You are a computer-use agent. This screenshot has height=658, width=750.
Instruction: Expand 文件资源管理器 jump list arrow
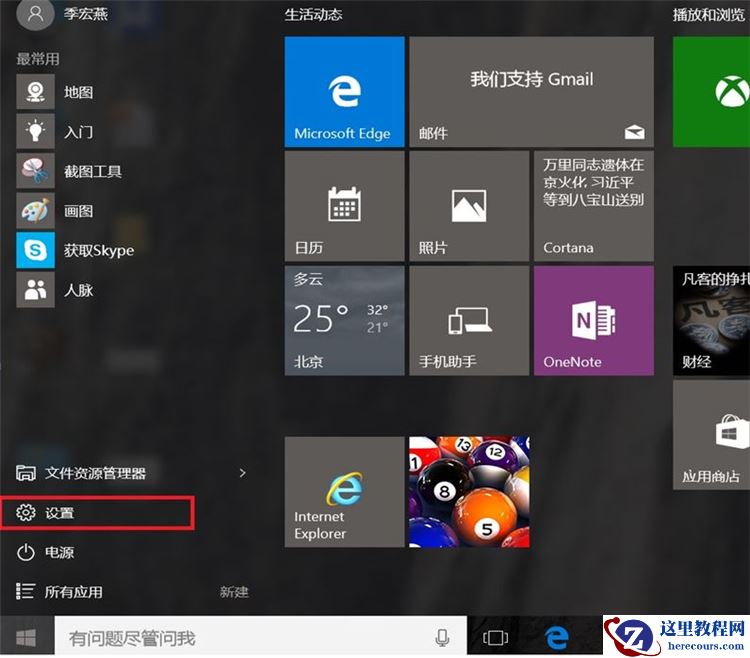(x=243, y=473)
